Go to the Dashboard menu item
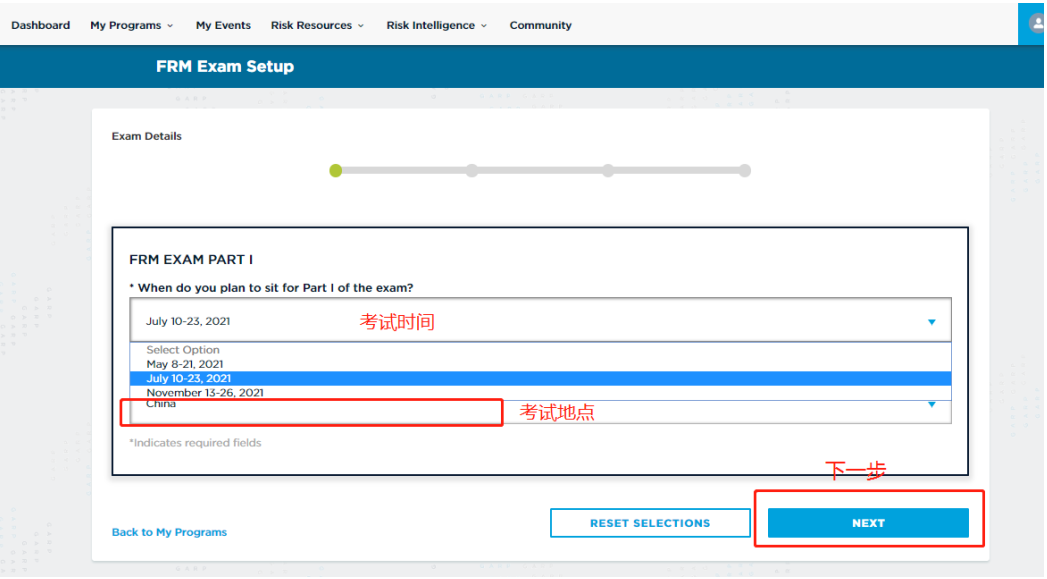The height and width of the screenshot is (579, 1047). click(x=41, y=25)
